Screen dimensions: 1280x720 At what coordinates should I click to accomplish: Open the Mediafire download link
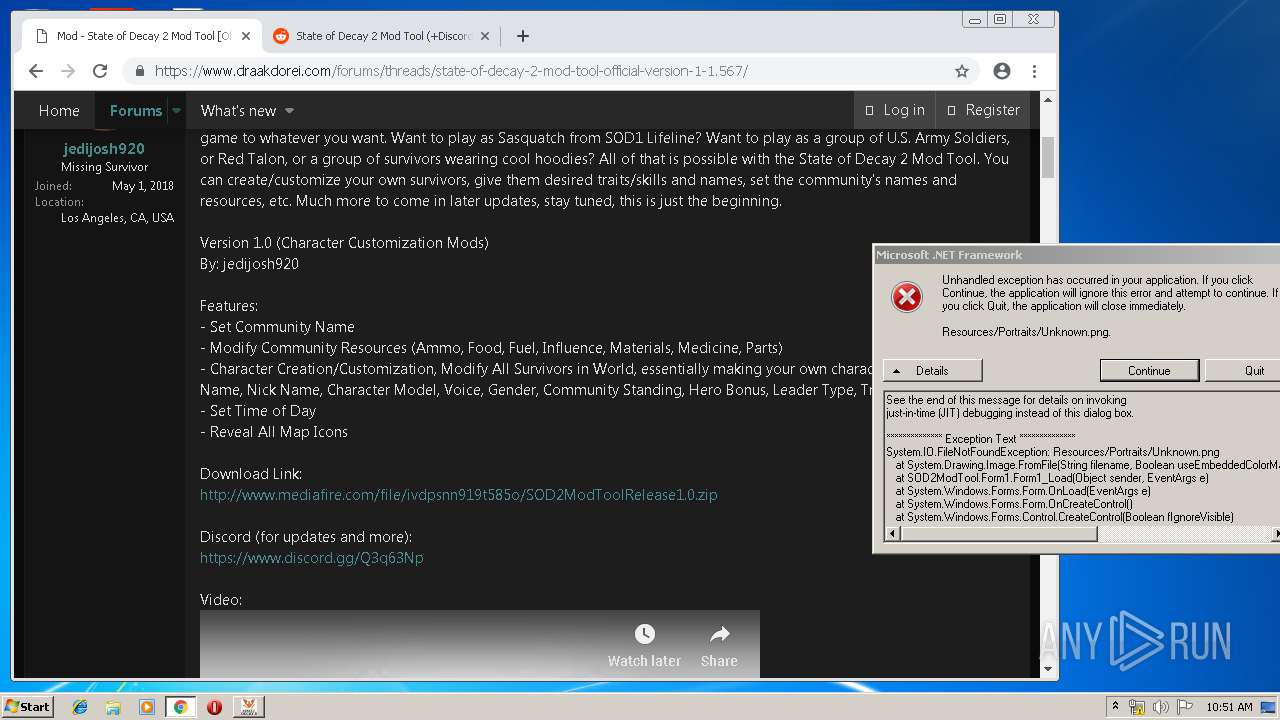tap(458, 495)
